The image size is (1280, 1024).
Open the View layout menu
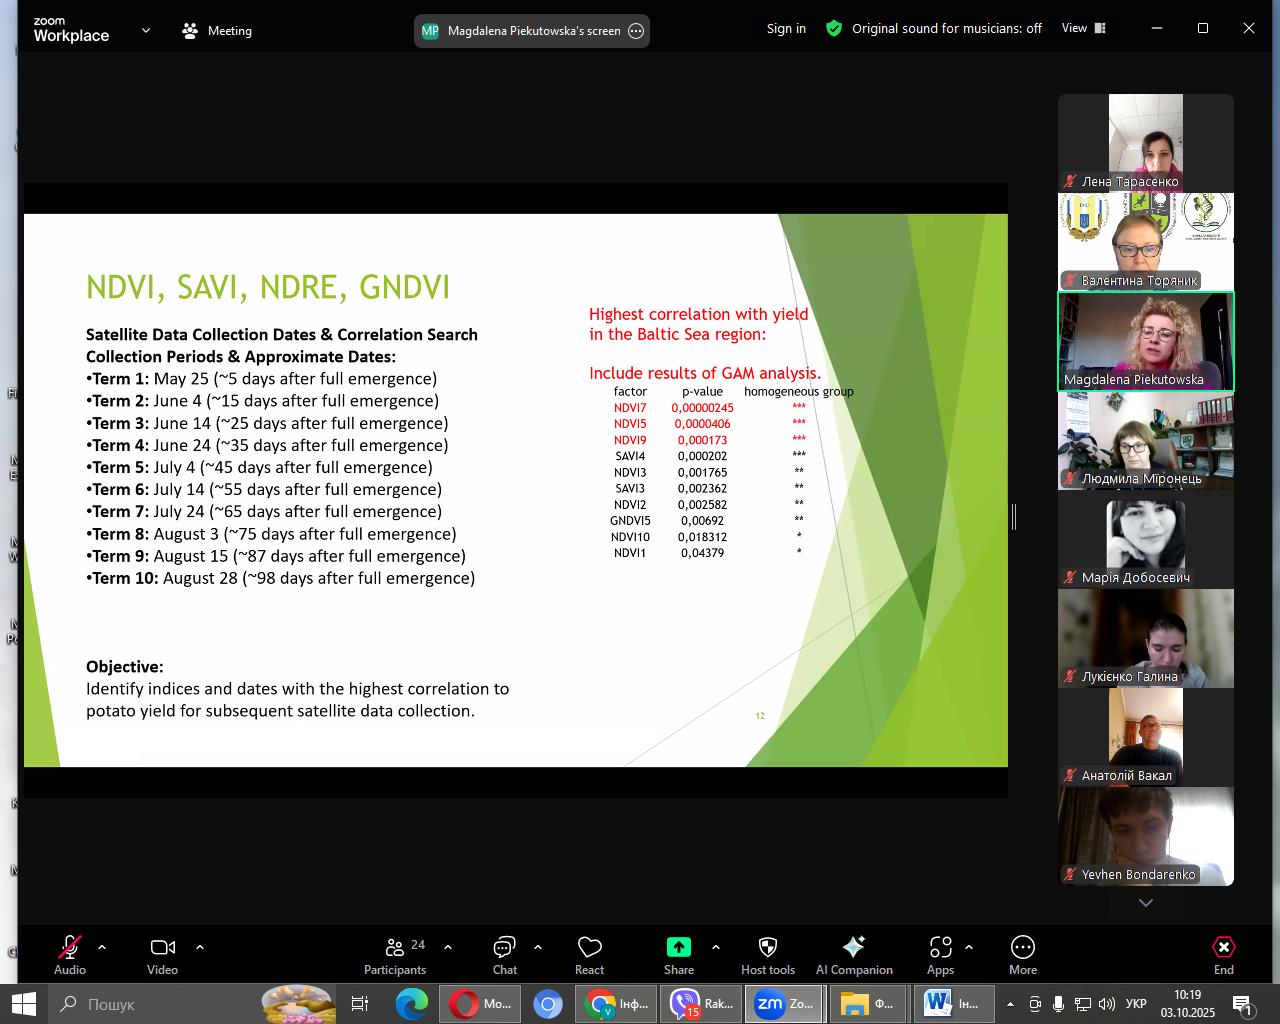click(1084, 29)
